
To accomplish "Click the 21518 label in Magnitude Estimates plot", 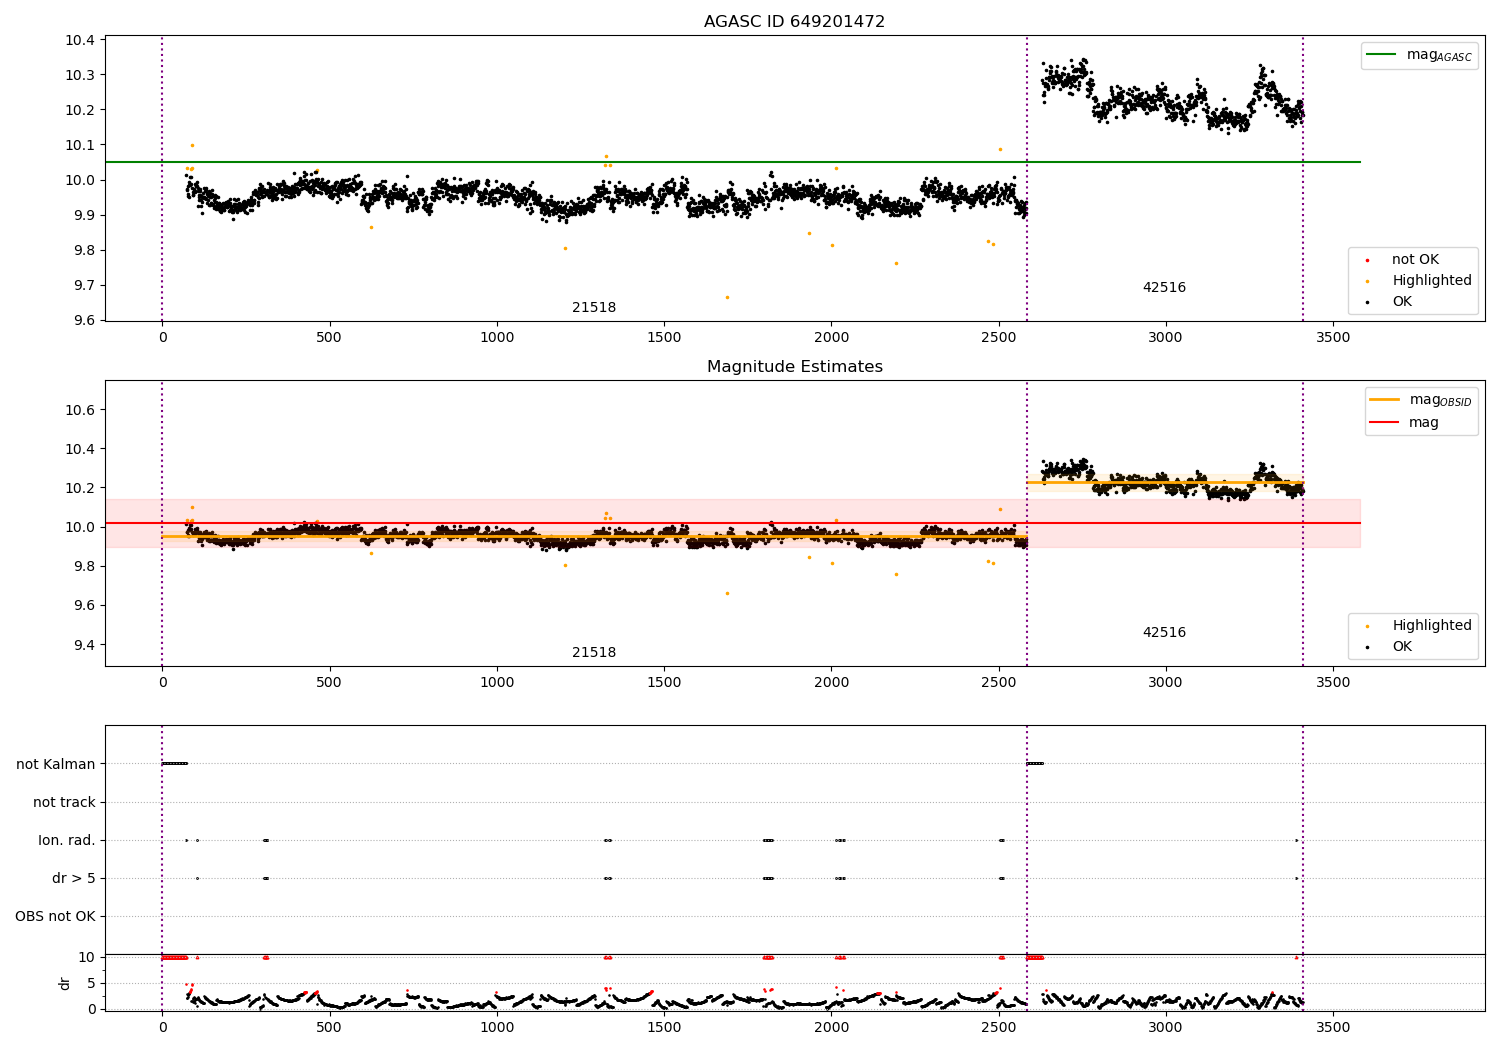I will 594,653.
